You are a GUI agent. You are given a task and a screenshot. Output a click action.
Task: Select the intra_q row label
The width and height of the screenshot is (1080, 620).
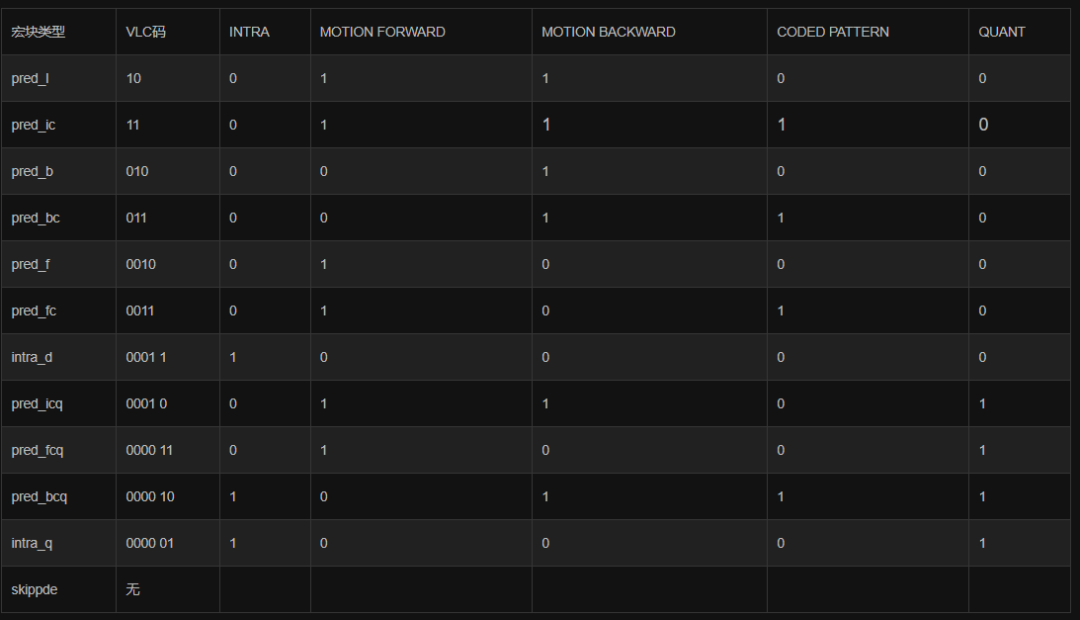[32, 543]
